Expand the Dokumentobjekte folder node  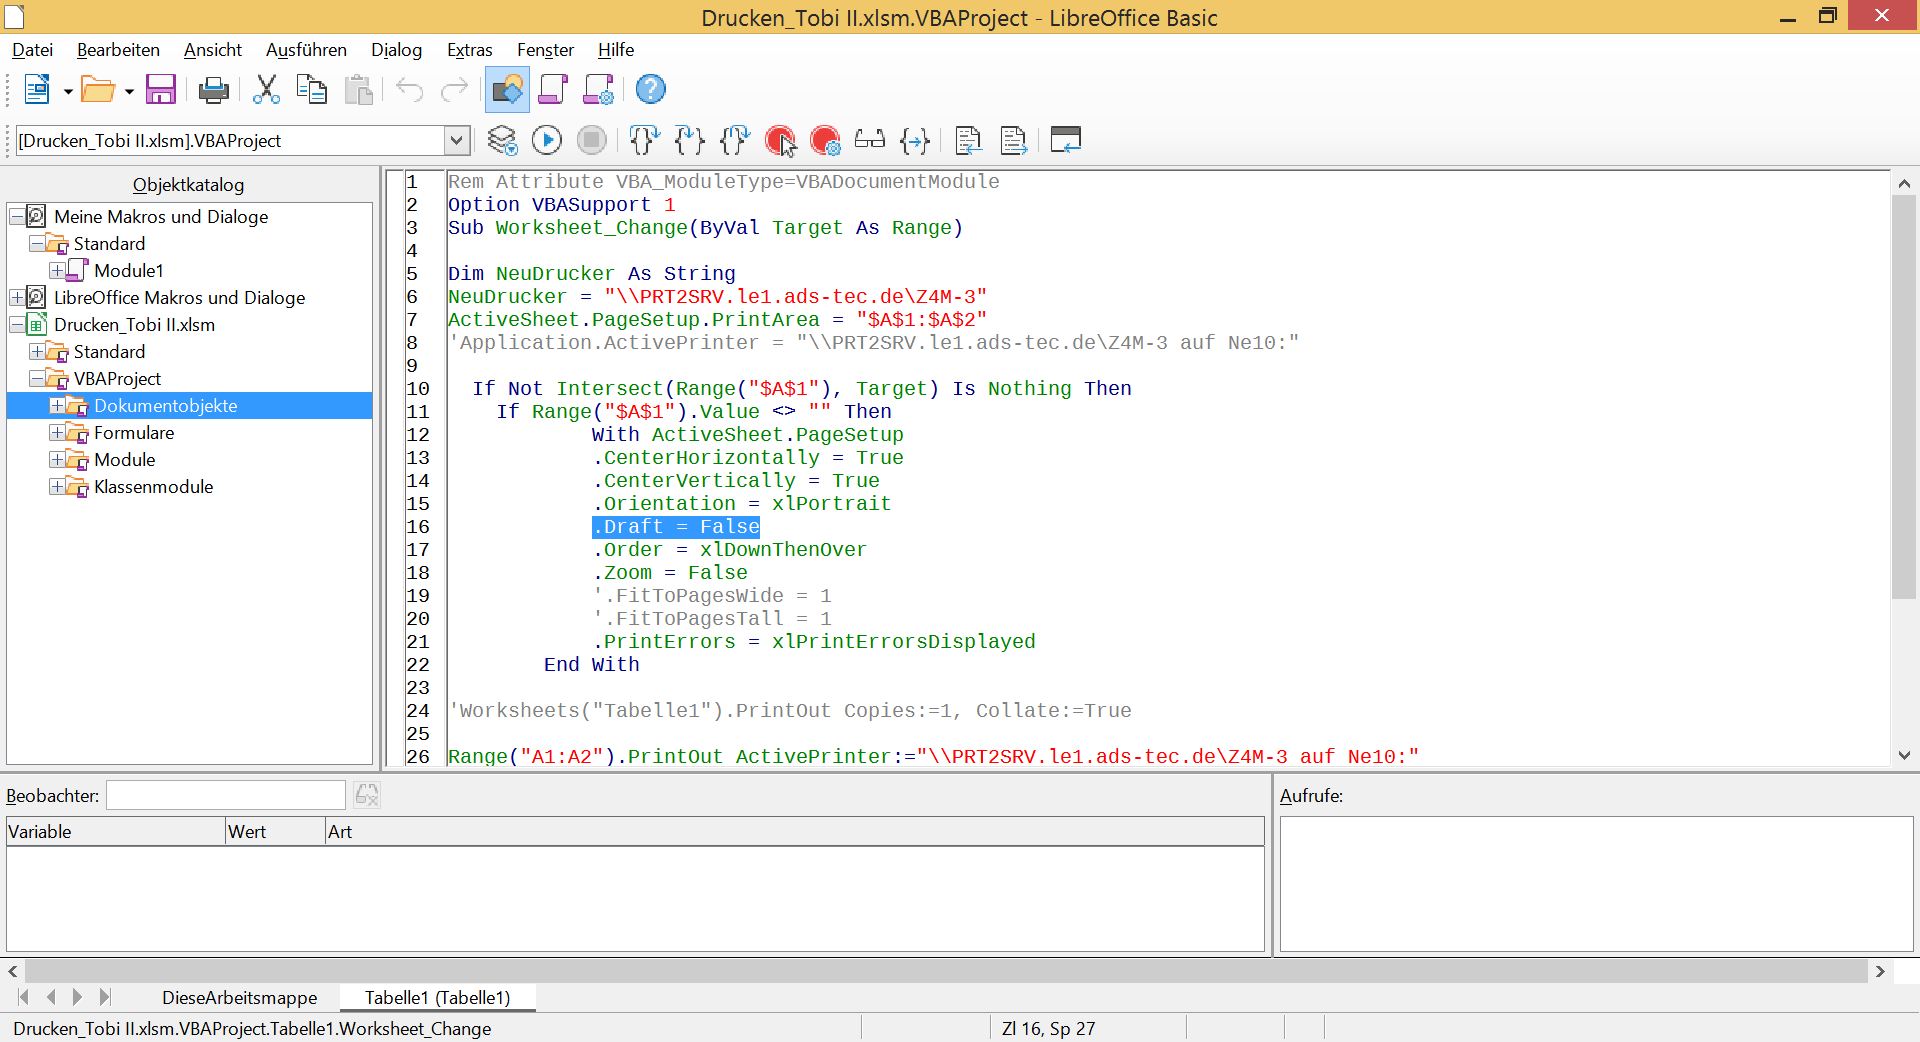coord(57,406)
